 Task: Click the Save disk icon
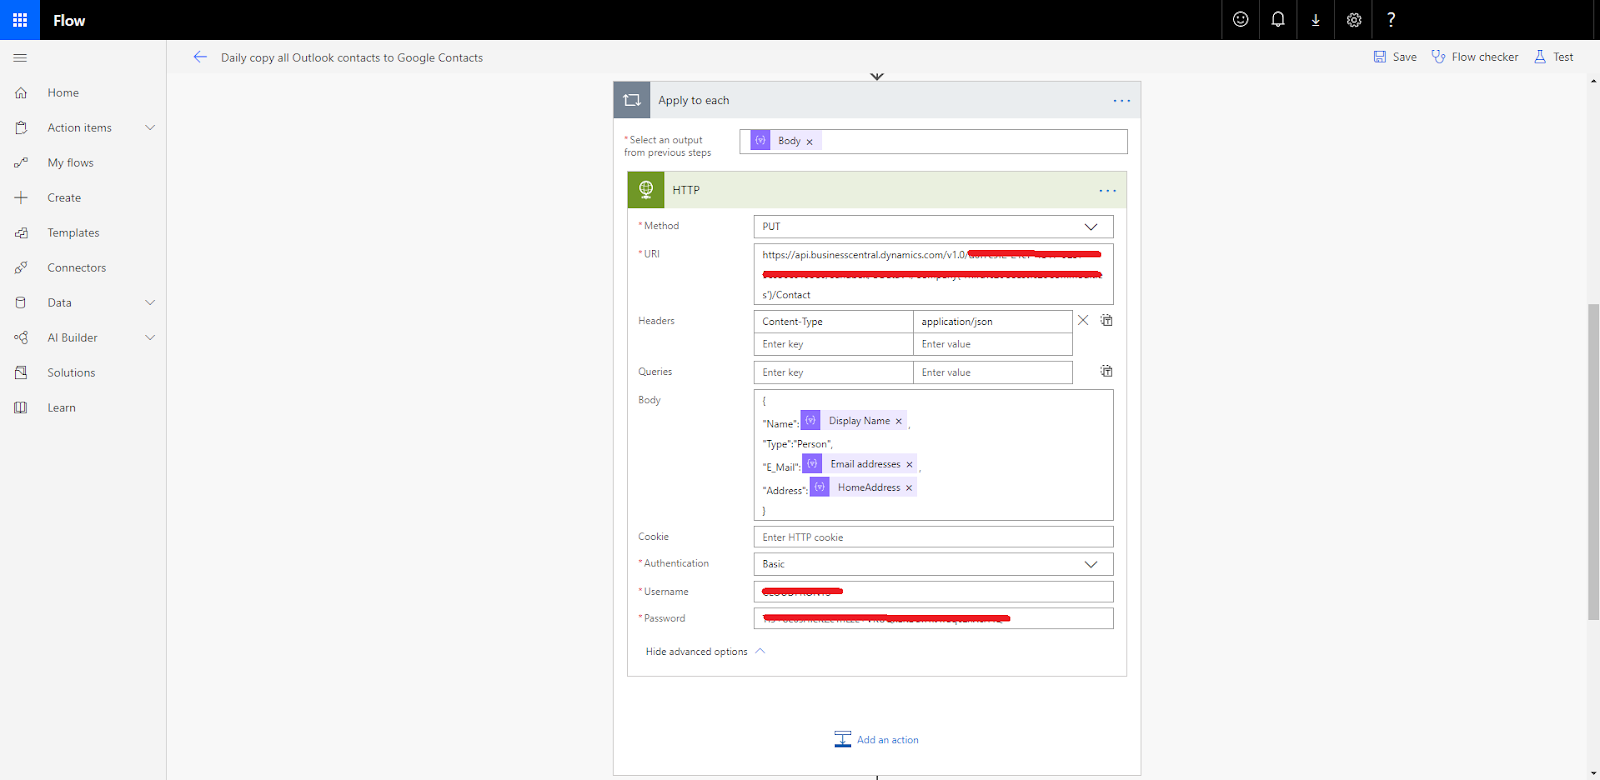(x=1380, y=57)
